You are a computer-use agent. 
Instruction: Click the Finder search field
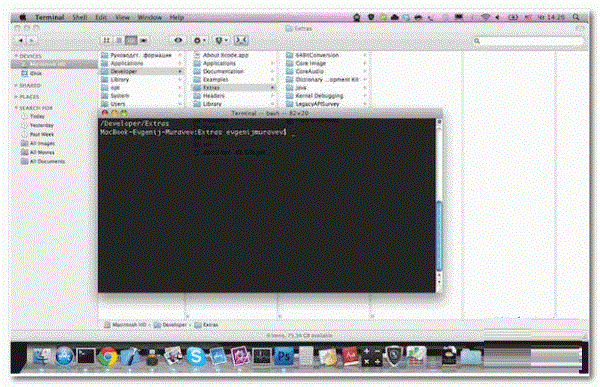(528, 41)
